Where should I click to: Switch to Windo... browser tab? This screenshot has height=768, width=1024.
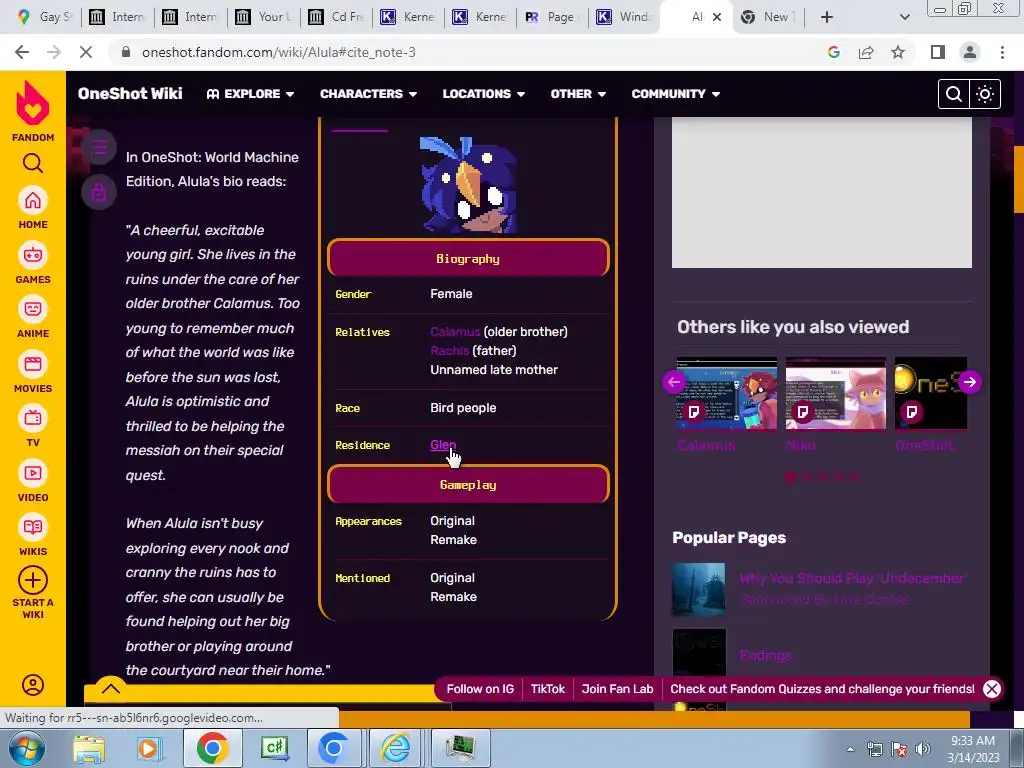click(625, 17)
